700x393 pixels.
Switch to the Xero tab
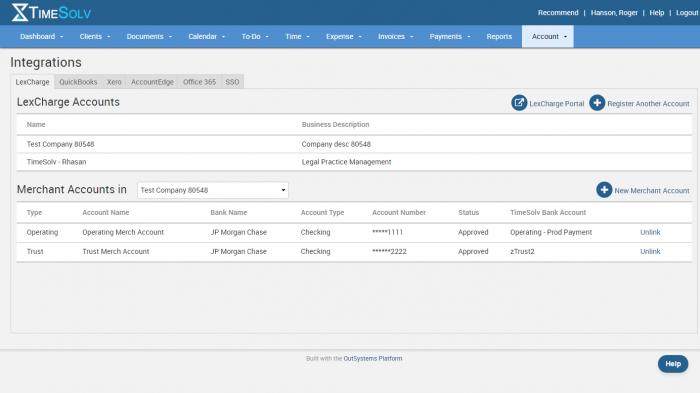point(114,82)
